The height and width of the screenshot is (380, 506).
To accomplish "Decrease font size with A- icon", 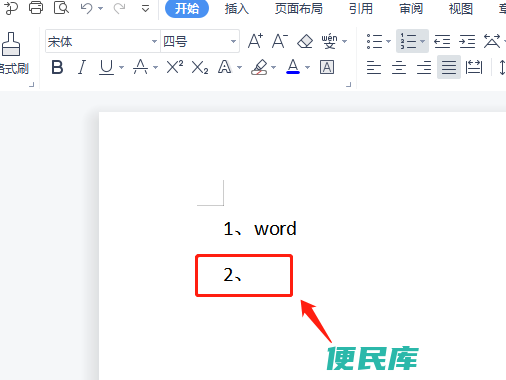I will [280, 41].
